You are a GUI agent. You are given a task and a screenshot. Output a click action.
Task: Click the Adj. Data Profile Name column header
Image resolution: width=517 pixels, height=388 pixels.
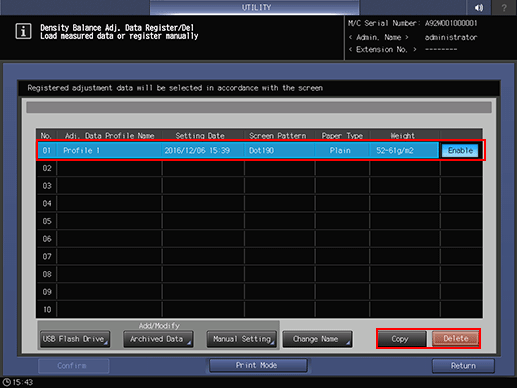tap(109, 136)
